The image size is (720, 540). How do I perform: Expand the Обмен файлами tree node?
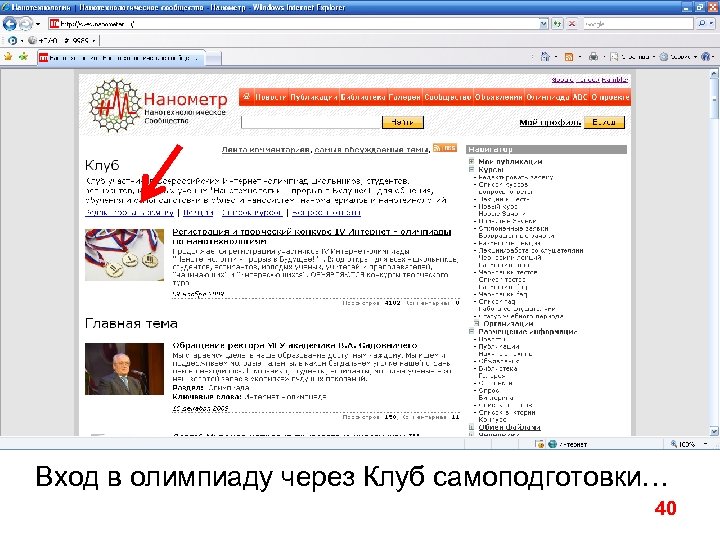[471, 427]
